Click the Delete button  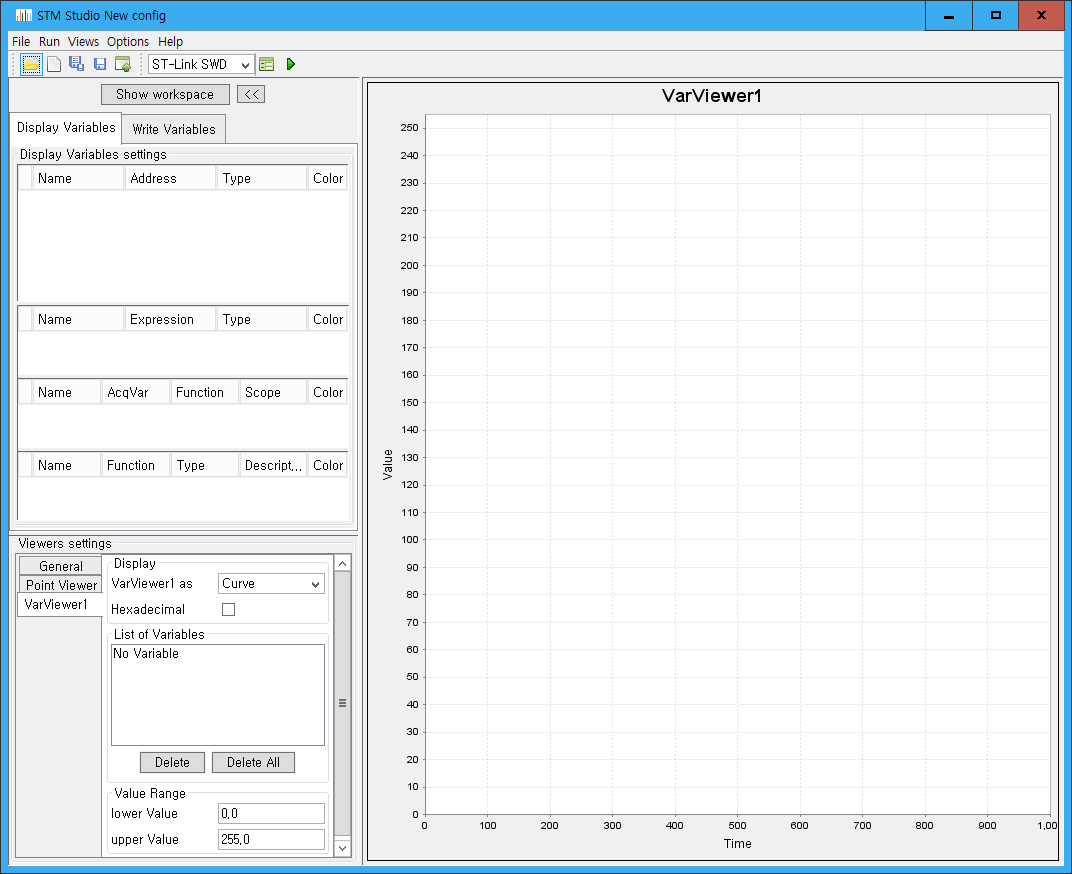(x=172, y=763)
